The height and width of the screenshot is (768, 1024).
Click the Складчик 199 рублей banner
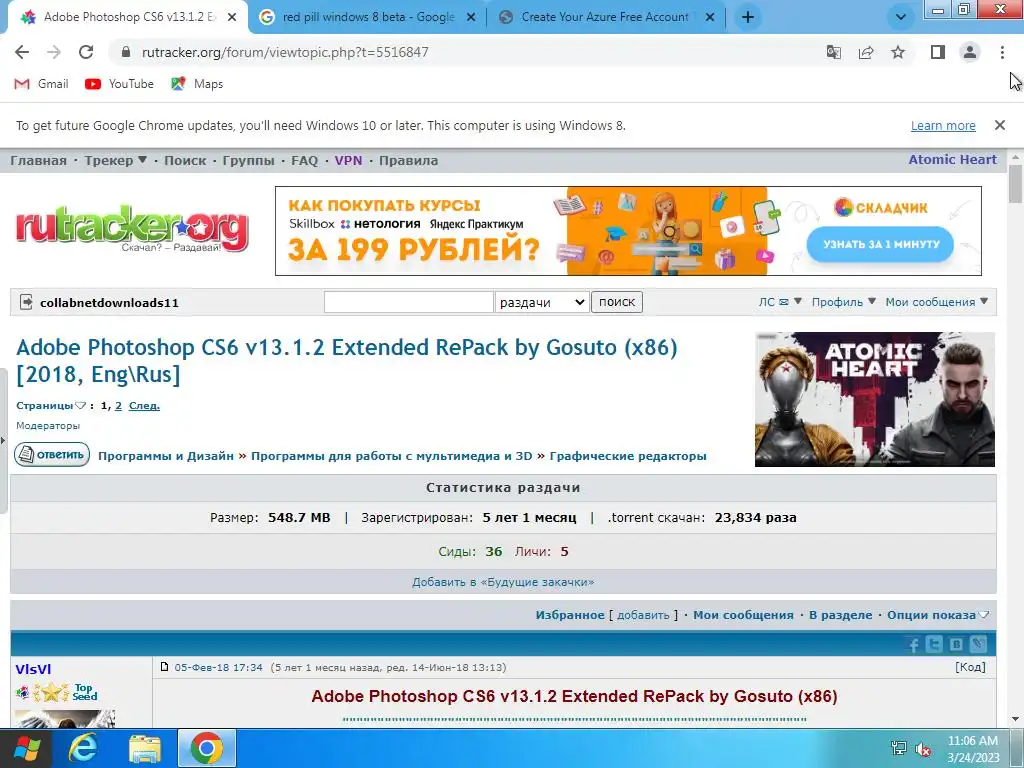[x=628, y=231]
